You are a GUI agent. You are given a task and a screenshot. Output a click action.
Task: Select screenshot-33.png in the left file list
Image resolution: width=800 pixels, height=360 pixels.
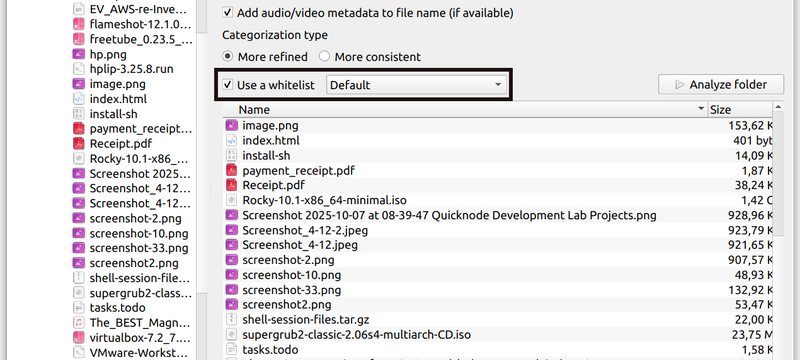(139, 248)
